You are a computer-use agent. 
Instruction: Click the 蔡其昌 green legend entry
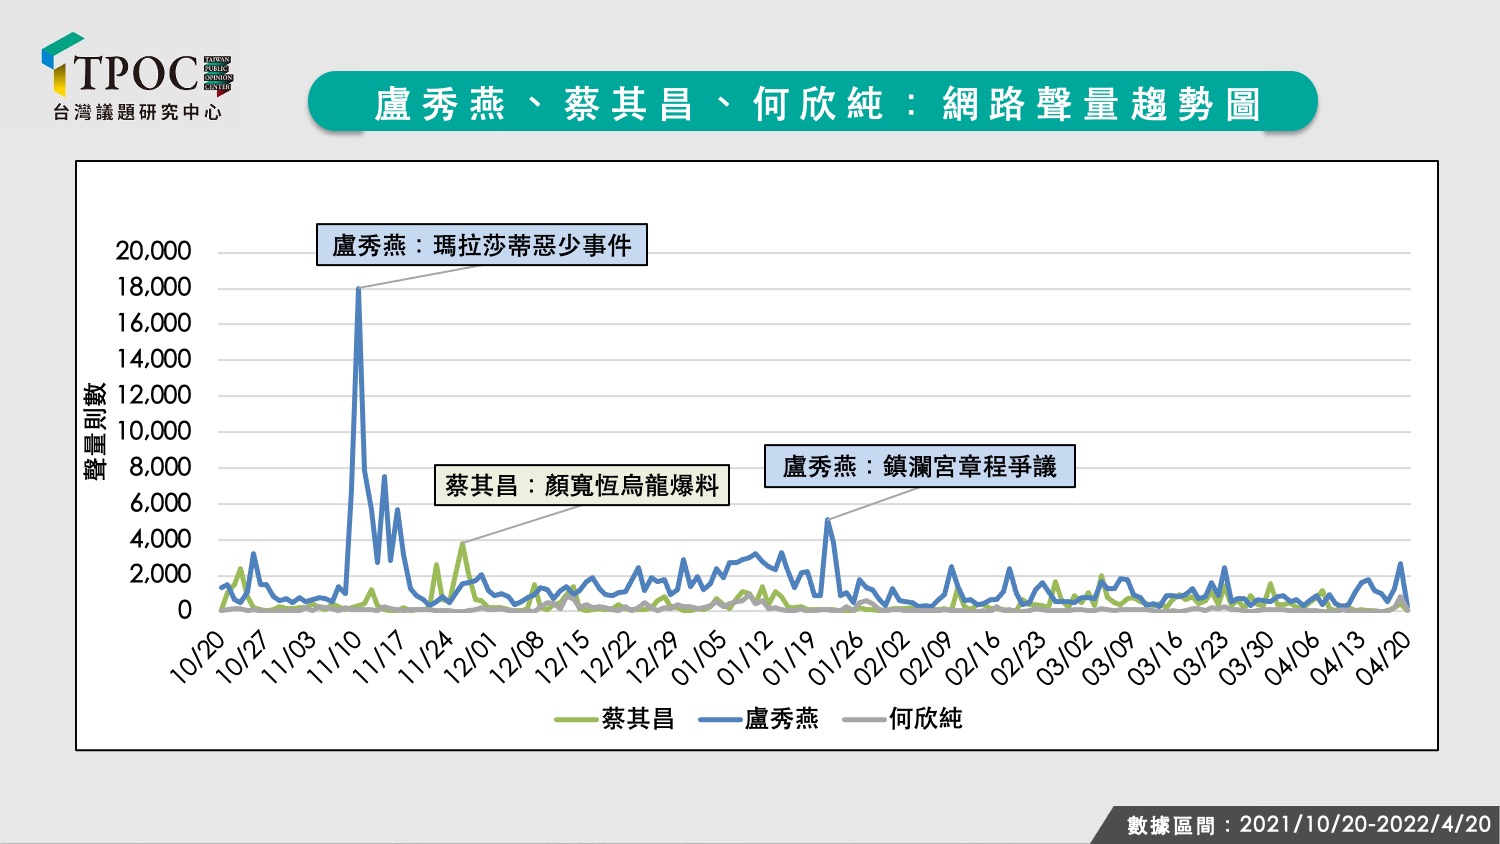(x=614, y=719)
